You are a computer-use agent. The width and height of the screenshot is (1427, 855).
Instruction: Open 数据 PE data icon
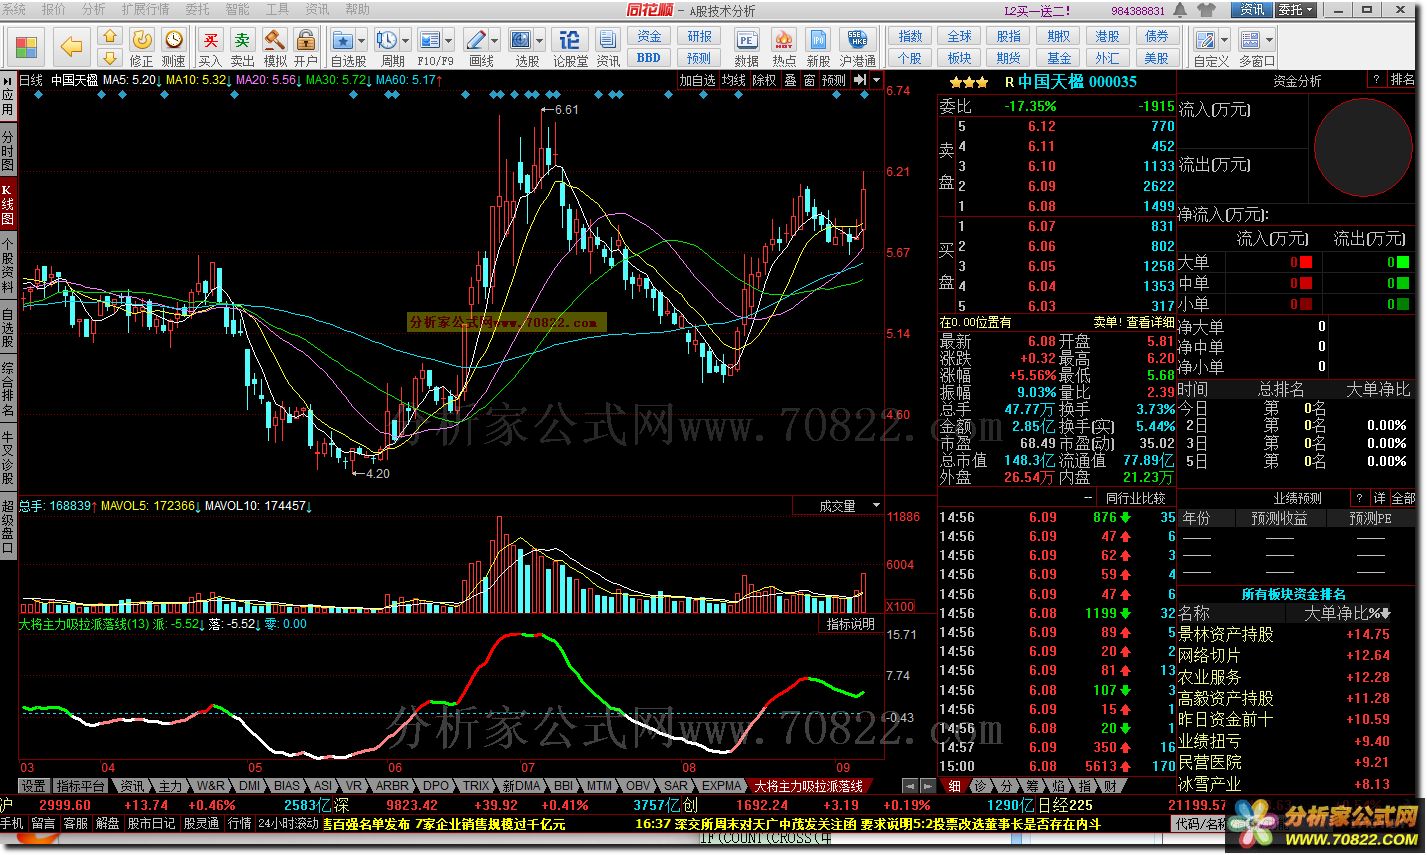pos(746,47)
